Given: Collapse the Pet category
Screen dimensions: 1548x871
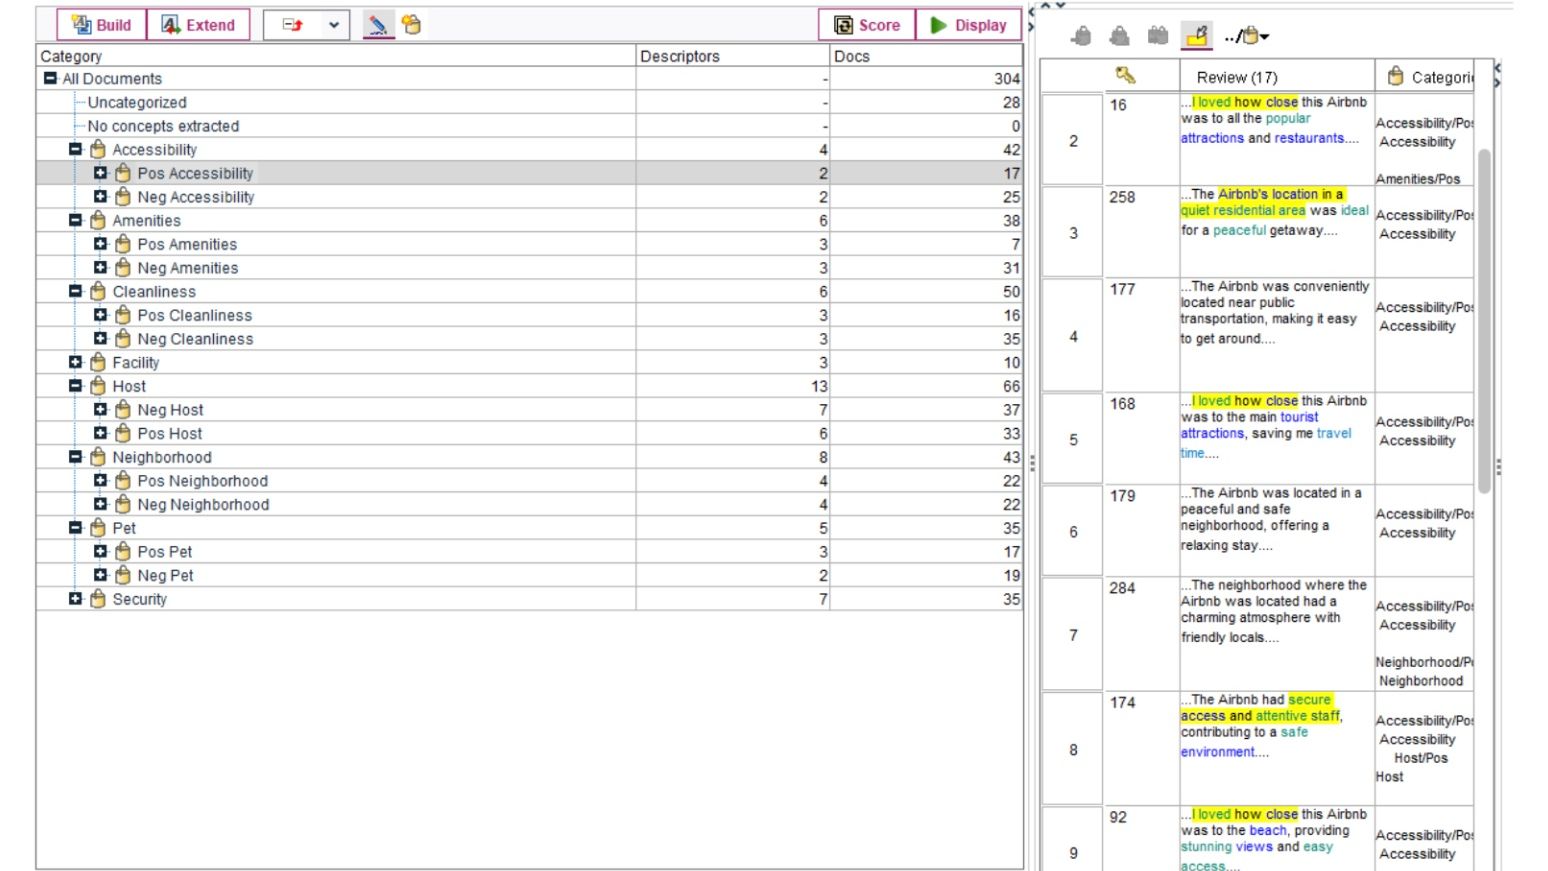Looking at the screenshot, I should (75, 528).
